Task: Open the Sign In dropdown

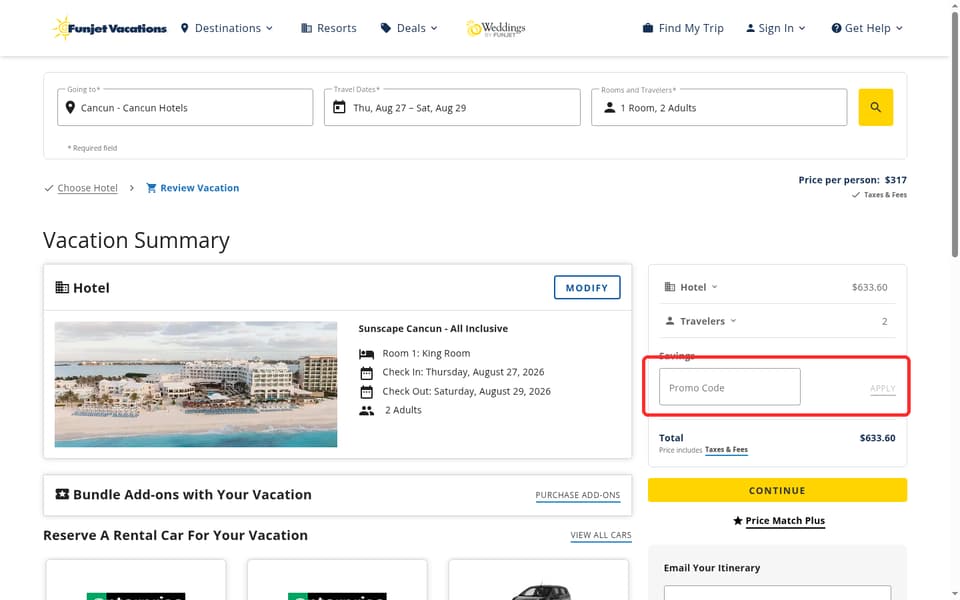Action: pos(776,28)
